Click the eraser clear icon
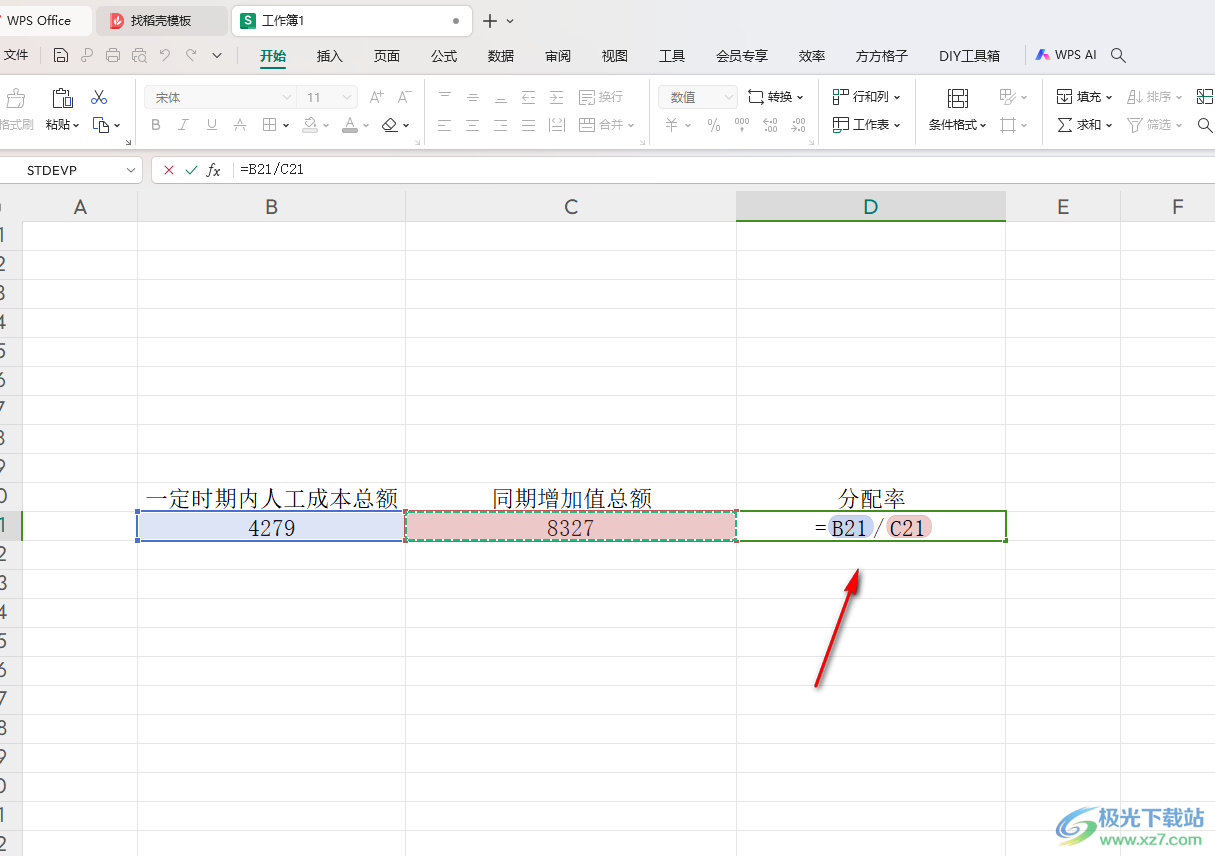 (390, 125)
